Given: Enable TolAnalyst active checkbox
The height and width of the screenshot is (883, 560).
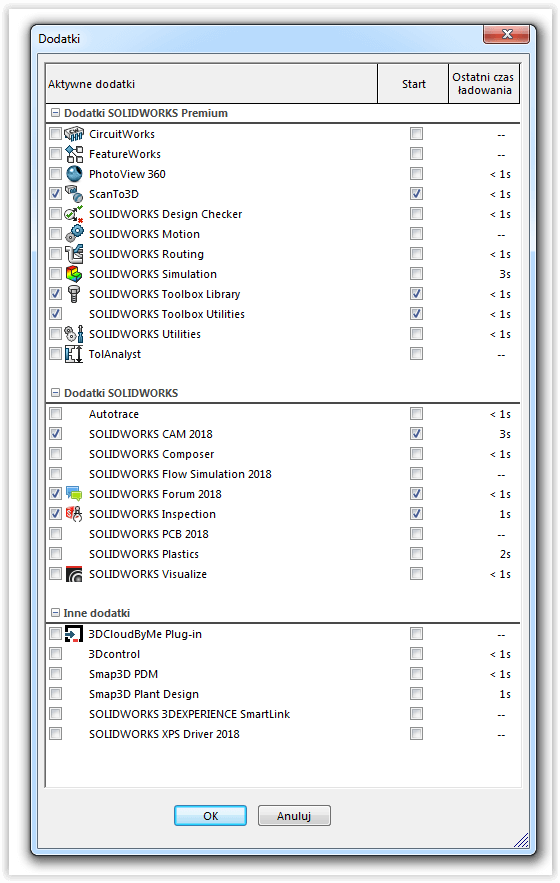Looking at the screenshot, I should (x=55, y=354).
